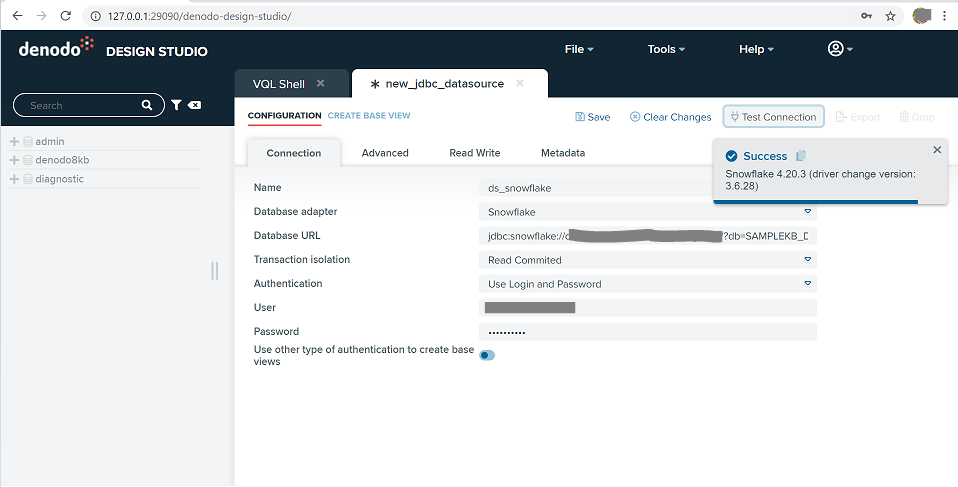Click the Save button

[x=593, y=117]
